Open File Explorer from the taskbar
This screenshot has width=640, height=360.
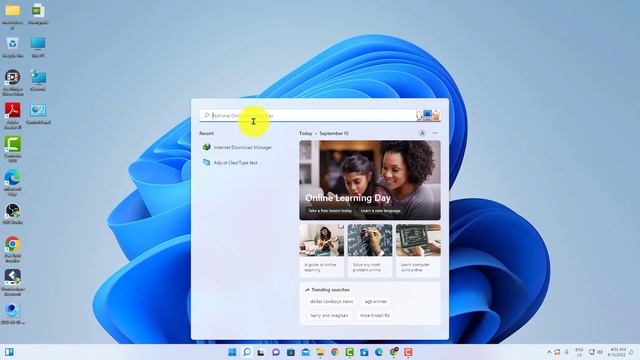point(320,352)
